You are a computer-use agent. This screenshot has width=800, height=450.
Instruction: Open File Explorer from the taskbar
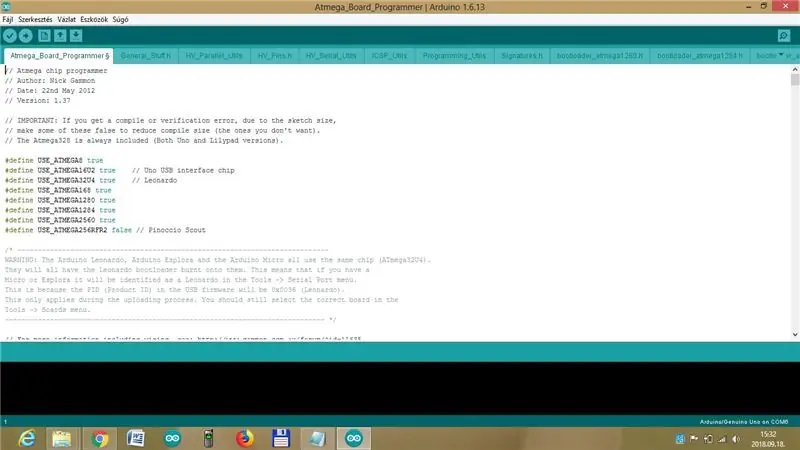pyautogui.click(x=62, y=438)
